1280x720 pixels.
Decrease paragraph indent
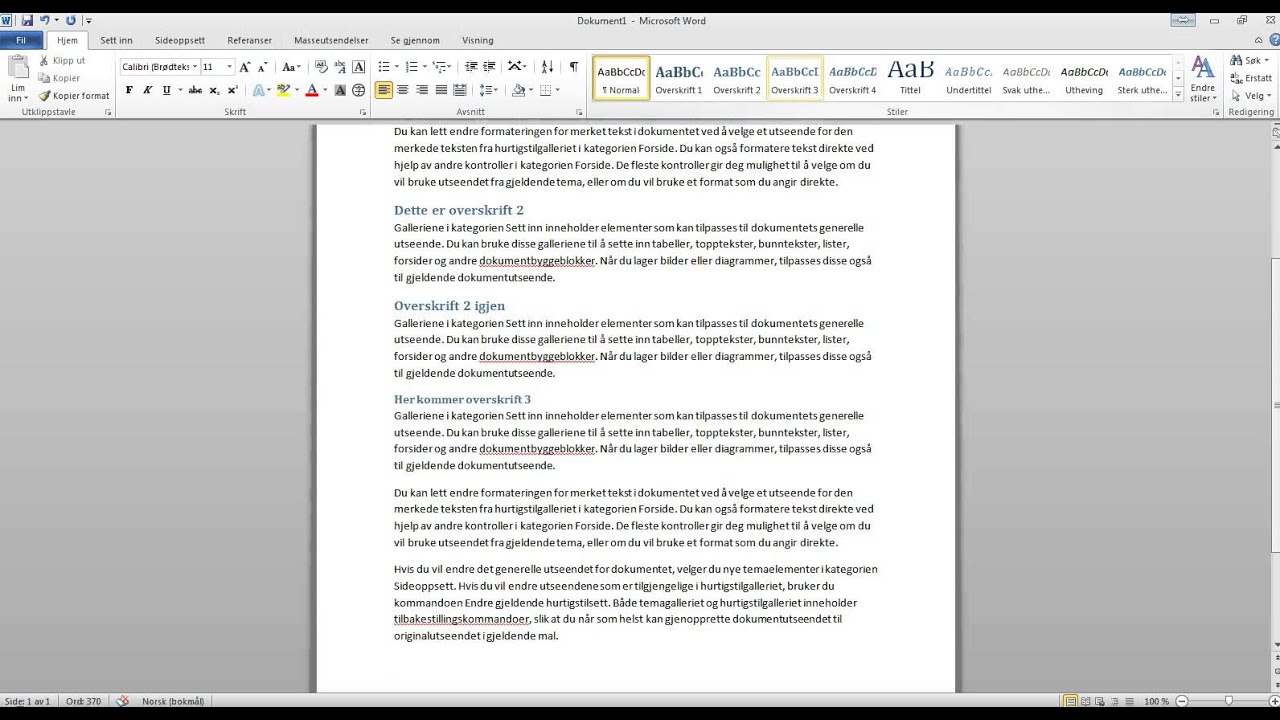[x=470, y=67]
